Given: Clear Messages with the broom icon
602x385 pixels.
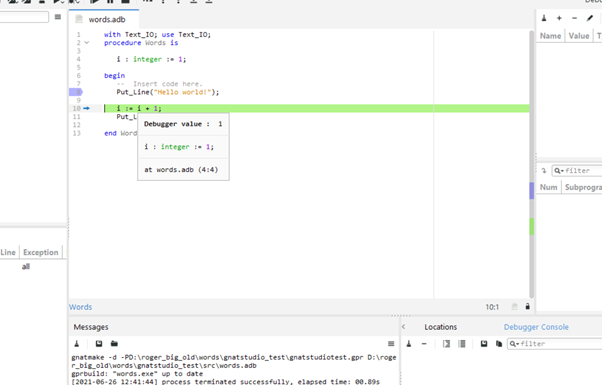Looking at the screenshot, I should coord(76,344).
